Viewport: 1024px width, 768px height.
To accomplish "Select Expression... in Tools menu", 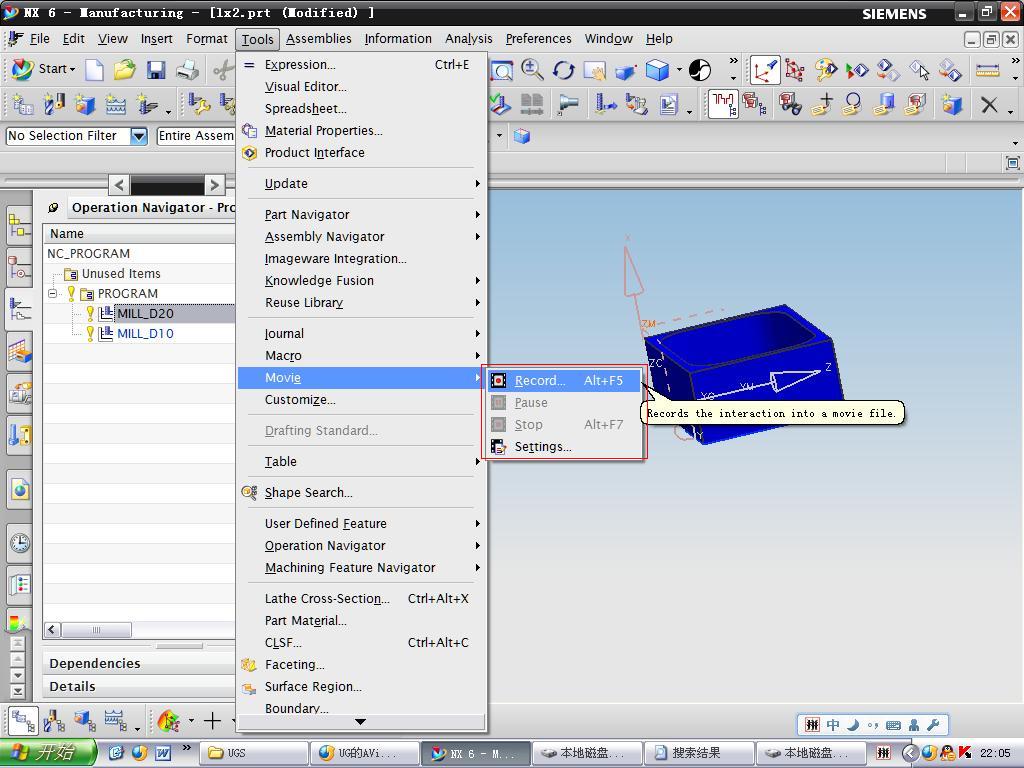I will [x=361, y=65].
